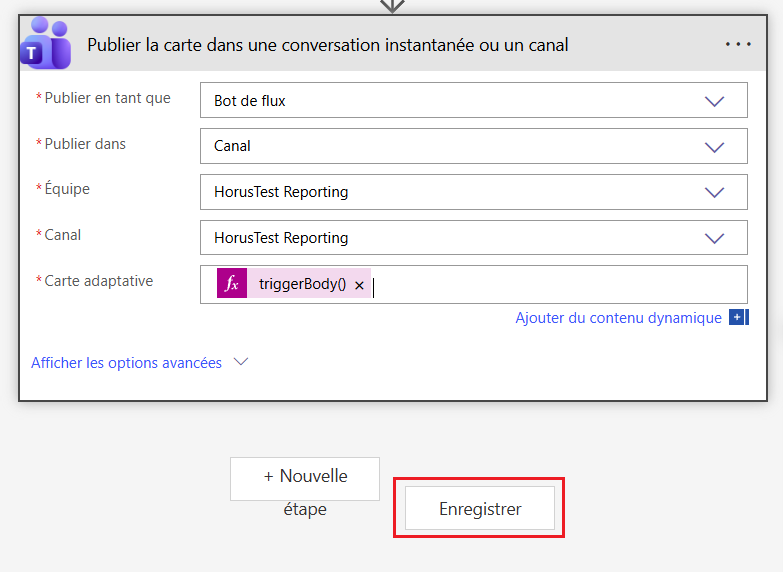Click the Teams logo in the action header
This screenshot has width=783, height=572.
point(45,45)
